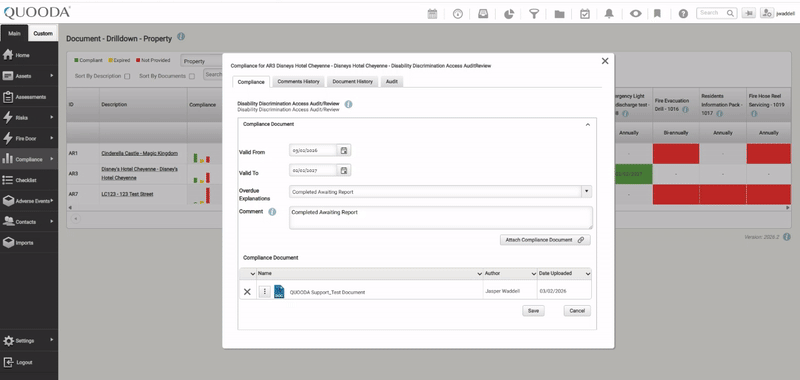Switch to the Document History tab

[352, 82]
